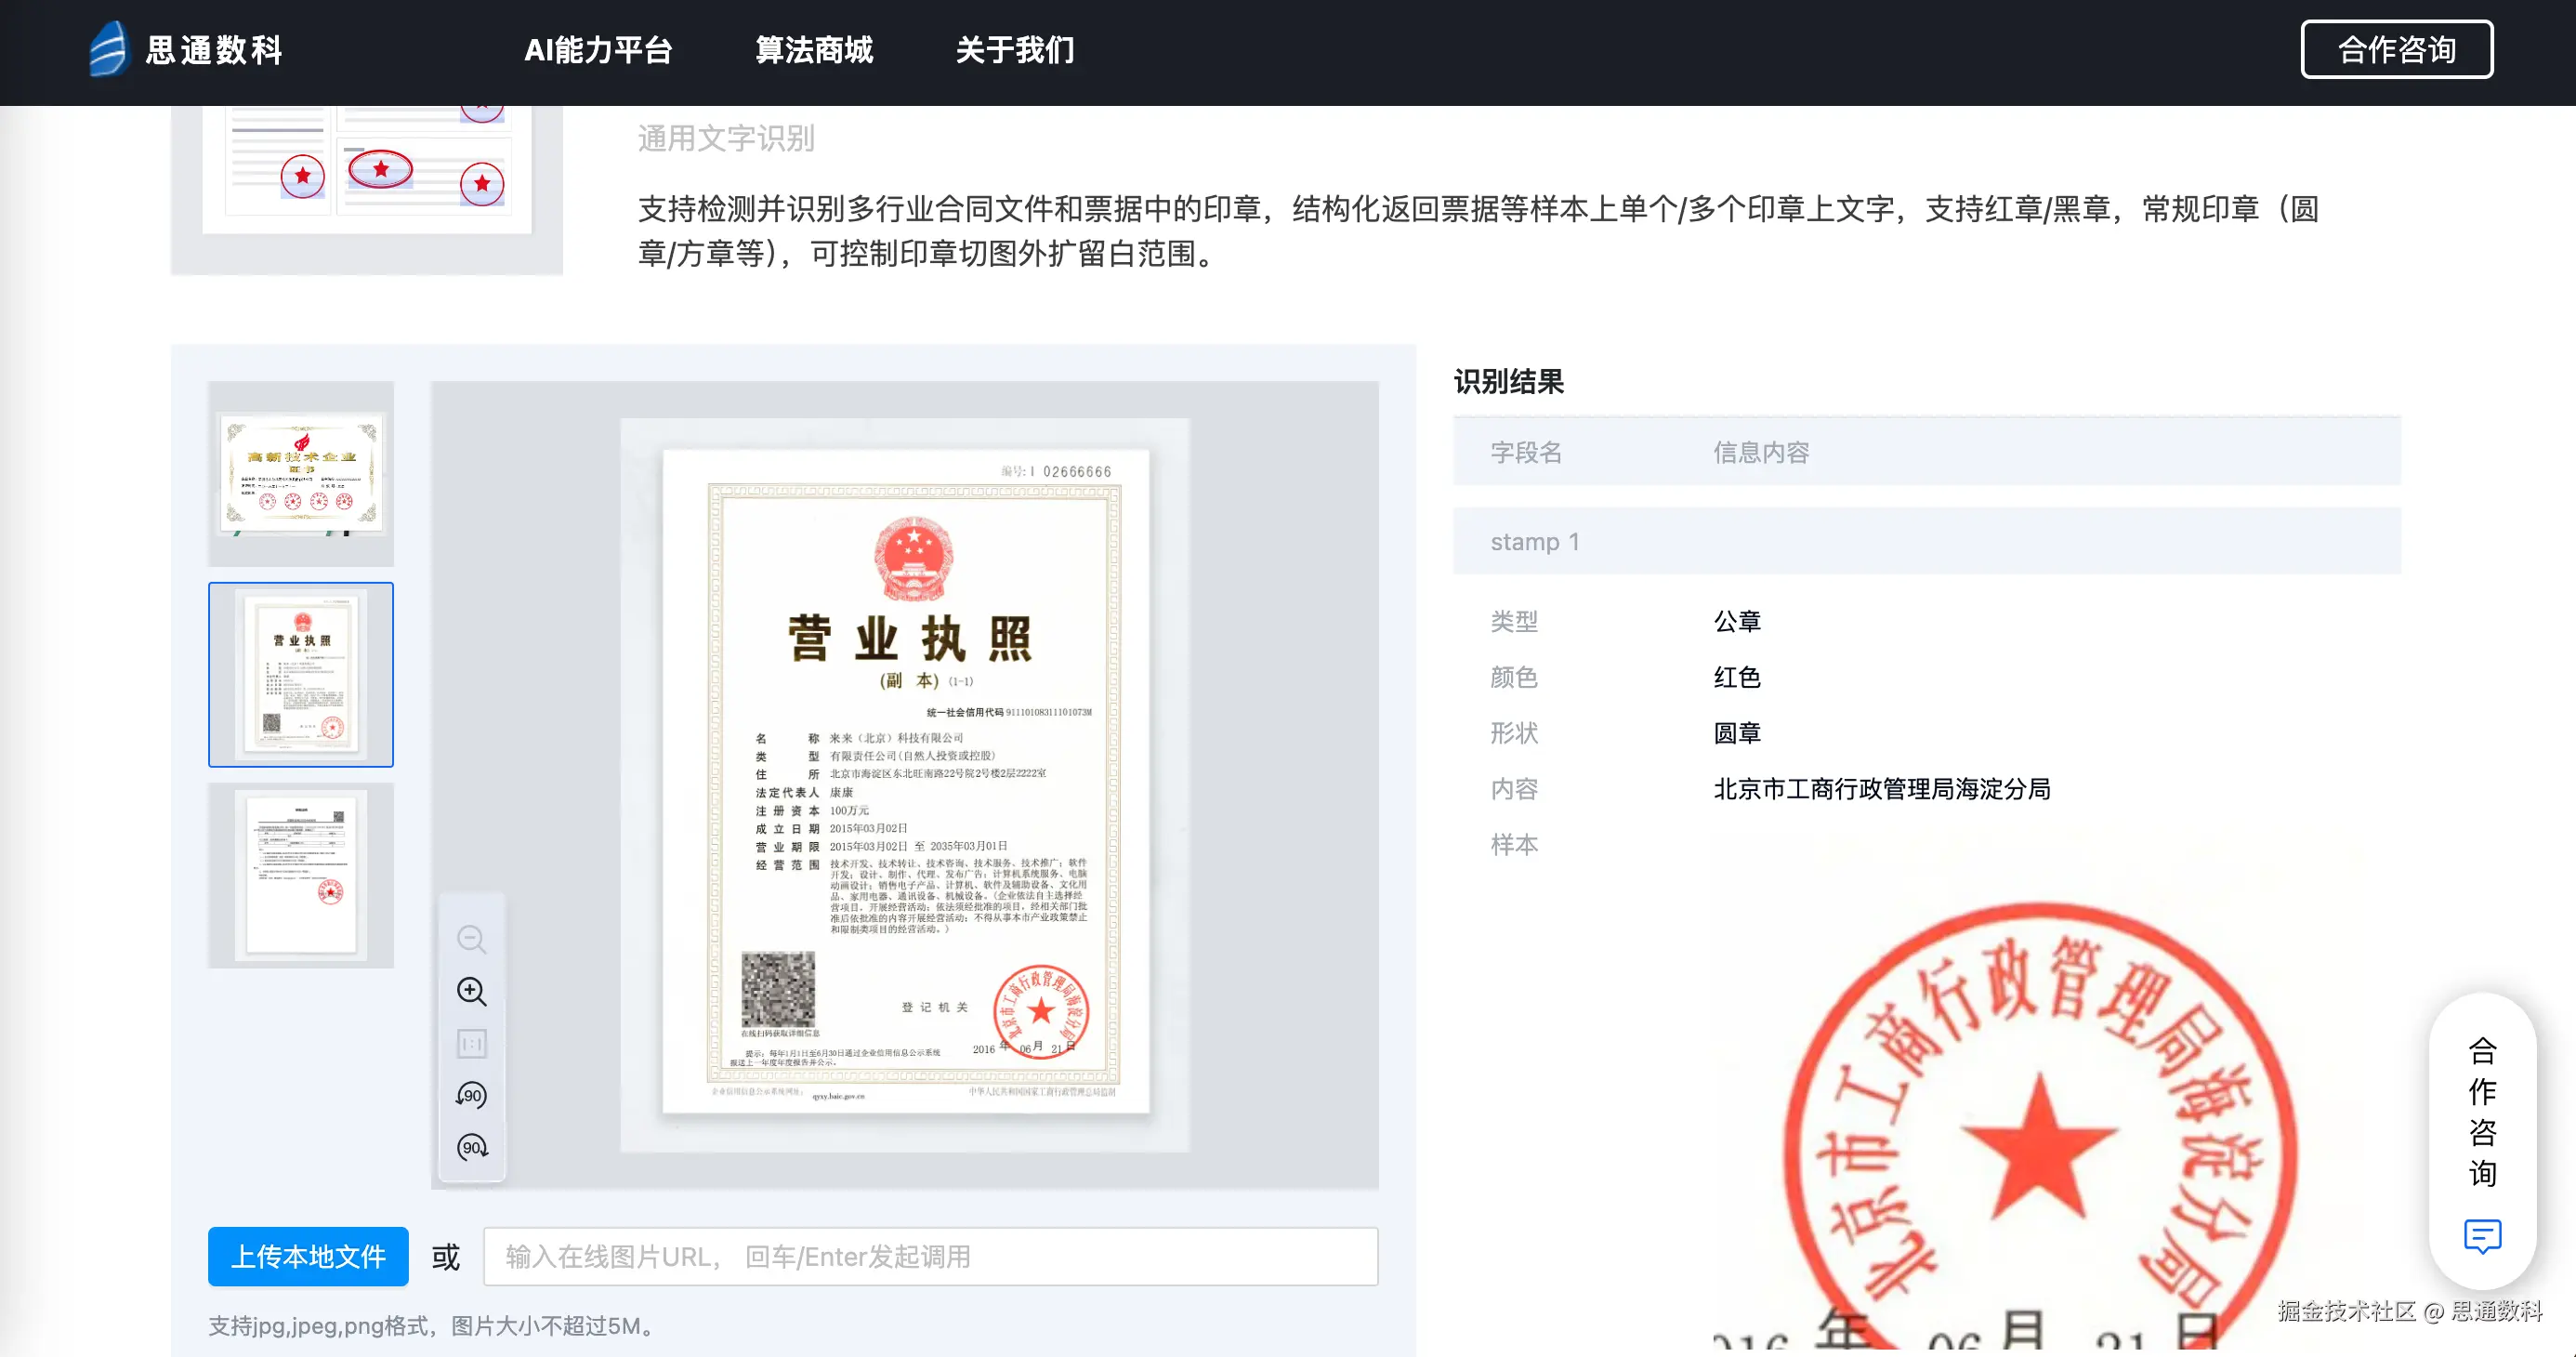This screenshot has width=2576, height=1357.
Task: Focus the online image URL input
Action: tap(930, 1256)
